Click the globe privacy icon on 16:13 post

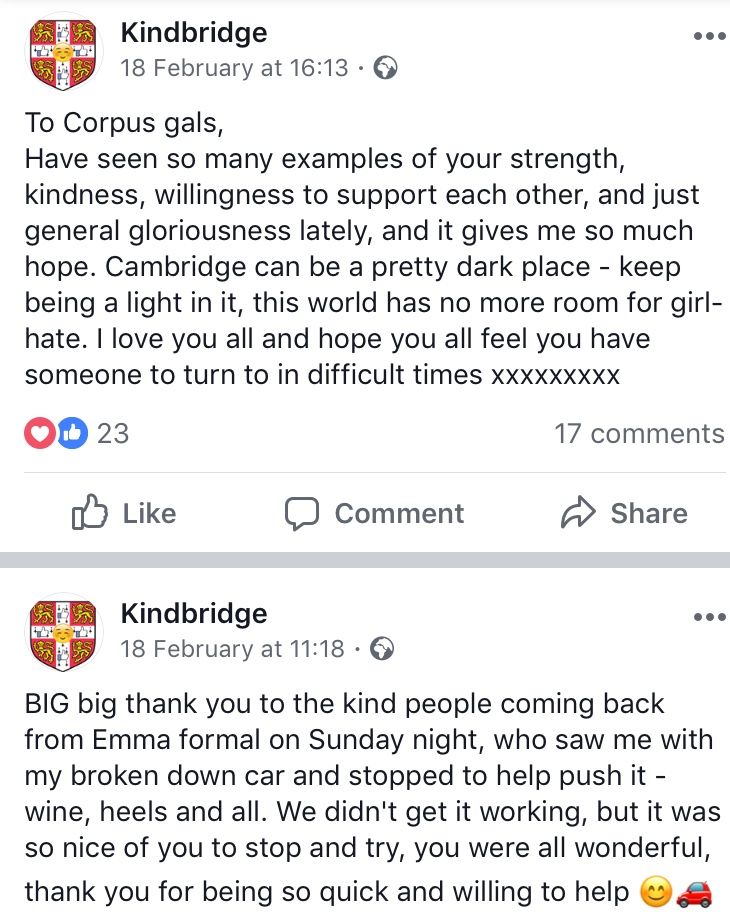tap(386, 68)
